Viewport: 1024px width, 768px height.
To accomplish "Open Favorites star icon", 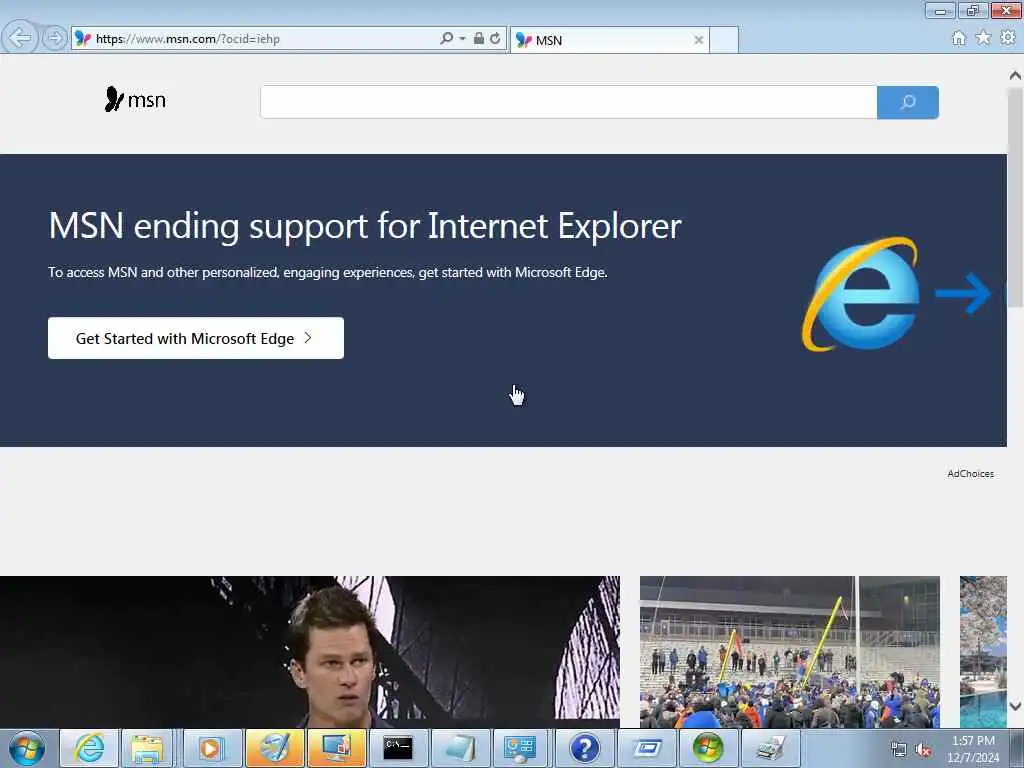I will tap(983, 38).
